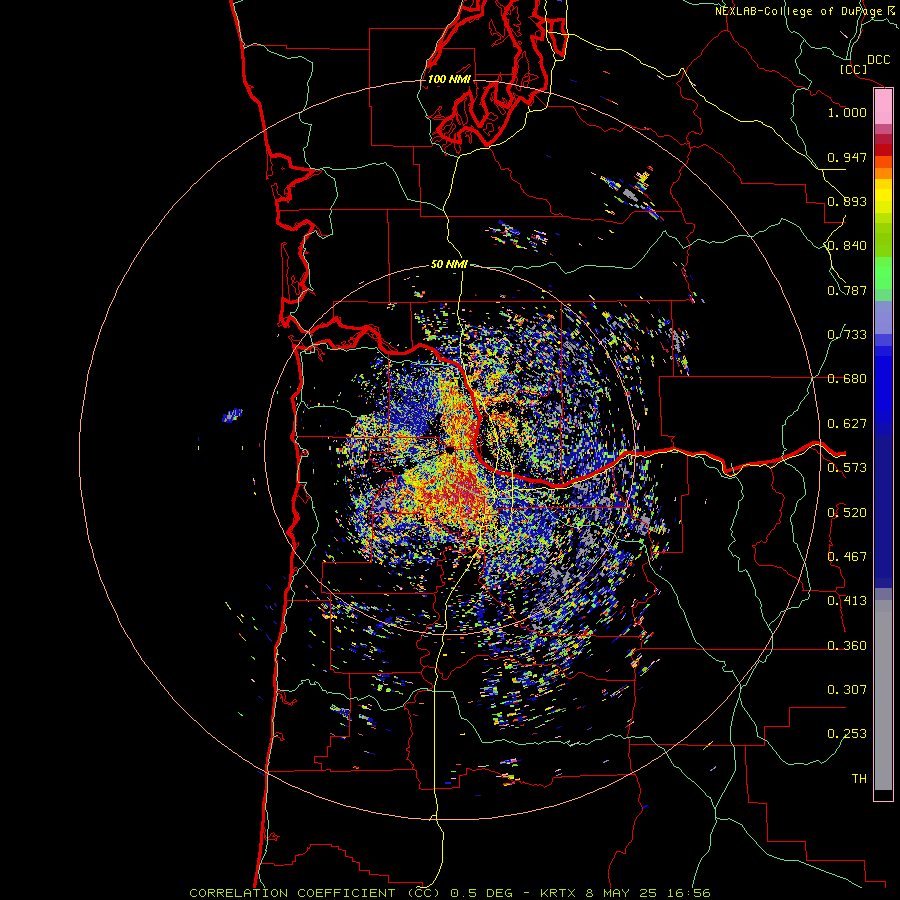Select the 0.893 legend value
The image size is (900, 900).
(847, 201)
